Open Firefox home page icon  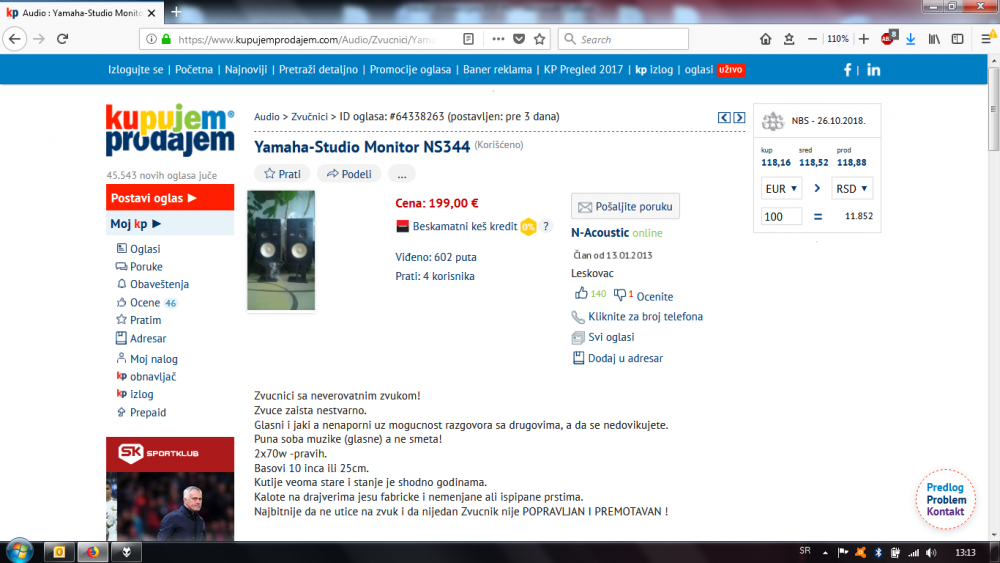click(x=766, y=39)
